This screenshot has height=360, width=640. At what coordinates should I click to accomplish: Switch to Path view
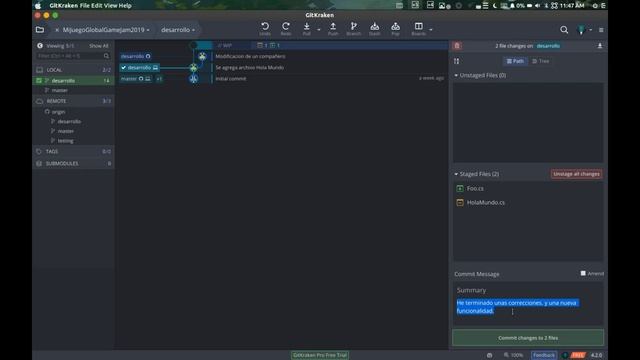tap(515, 61)
